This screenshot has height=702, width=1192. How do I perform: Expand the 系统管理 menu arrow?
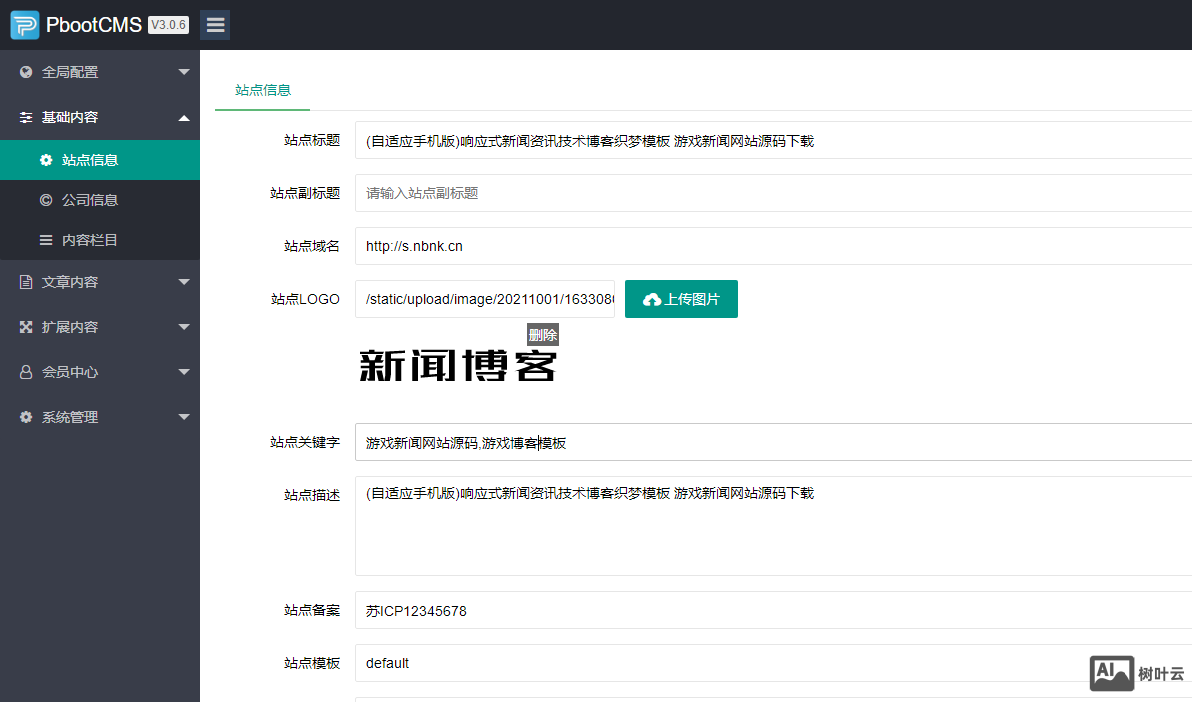point(184,417)
